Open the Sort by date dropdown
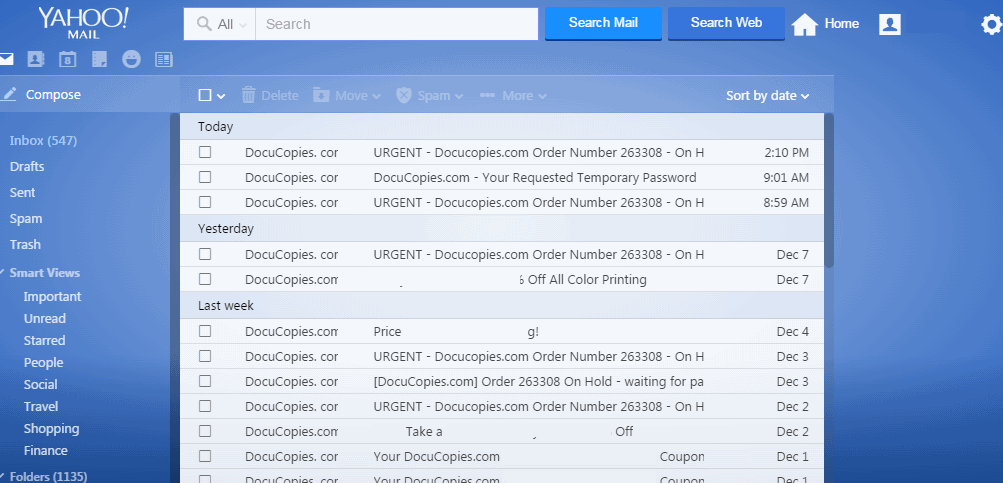Screen dimensions: 1003x483 tap(767, 96)
